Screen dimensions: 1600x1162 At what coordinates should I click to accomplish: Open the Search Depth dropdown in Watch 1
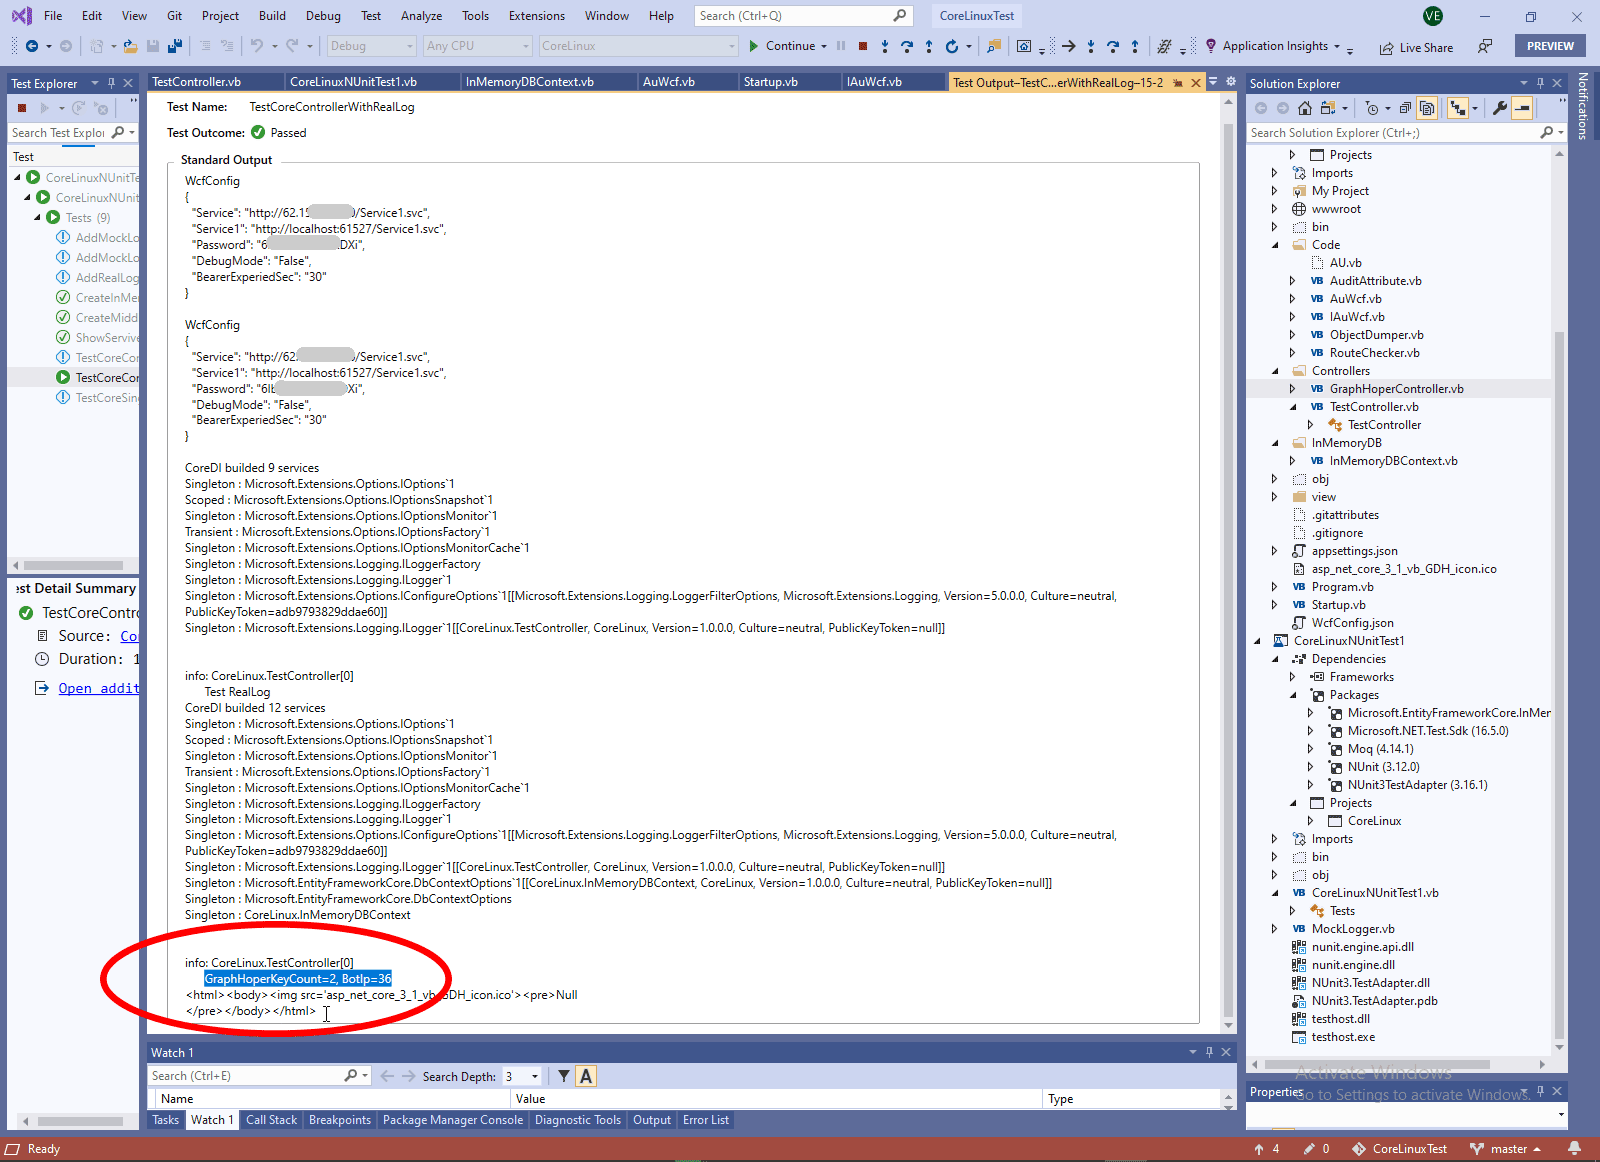[522, 1076]
